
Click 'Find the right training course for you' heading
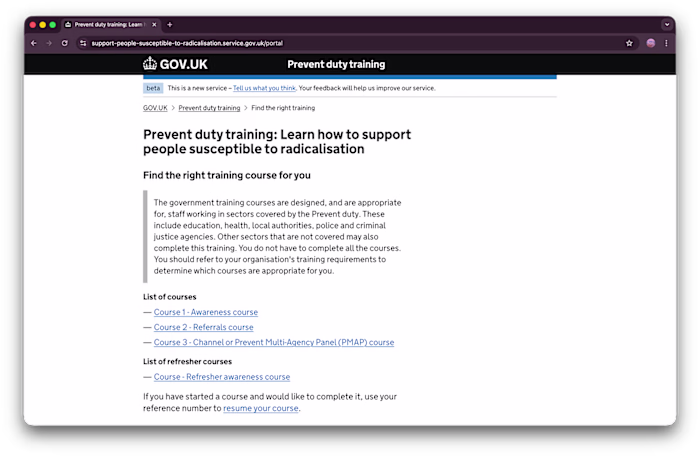(x=227, y=175)
